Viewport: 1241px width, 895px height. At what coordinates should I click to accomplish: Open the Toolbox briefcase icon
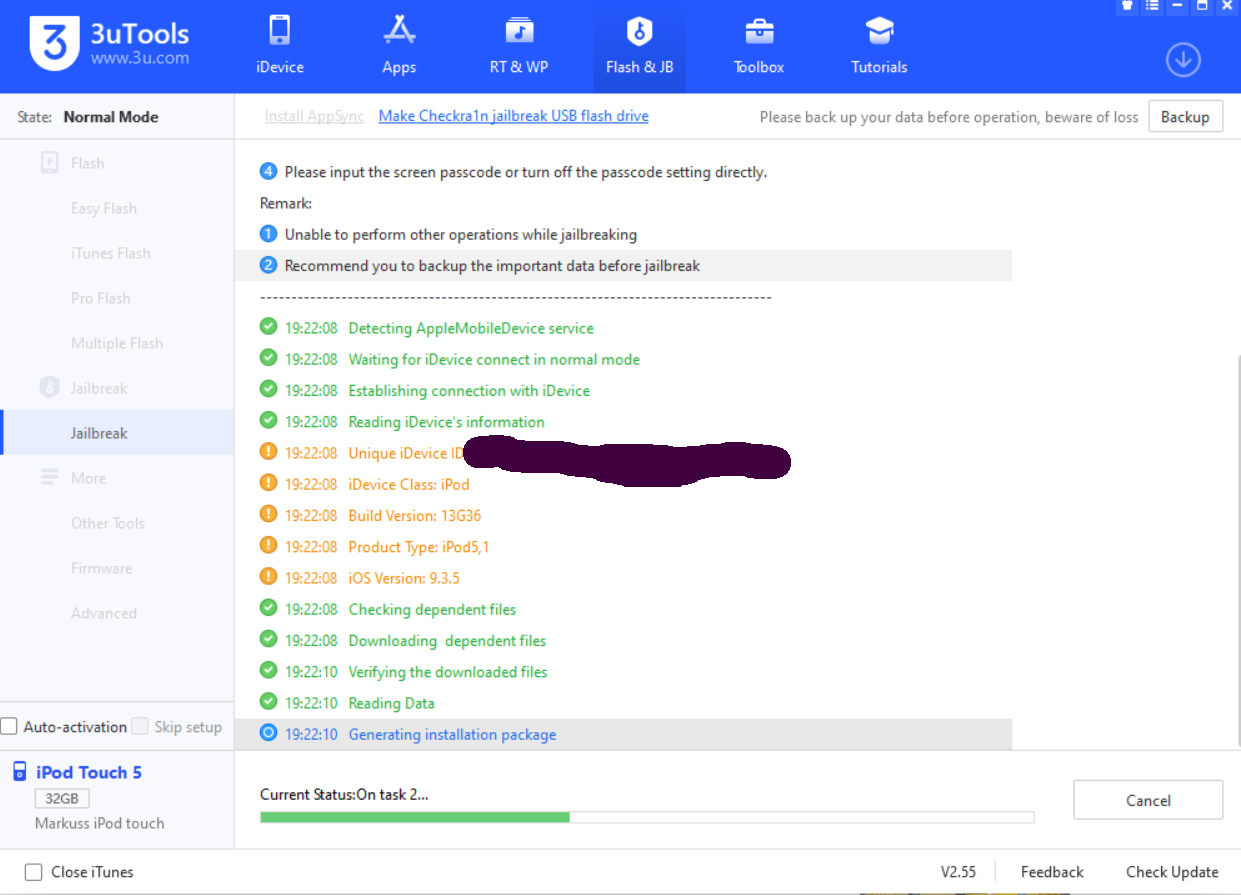759,31
